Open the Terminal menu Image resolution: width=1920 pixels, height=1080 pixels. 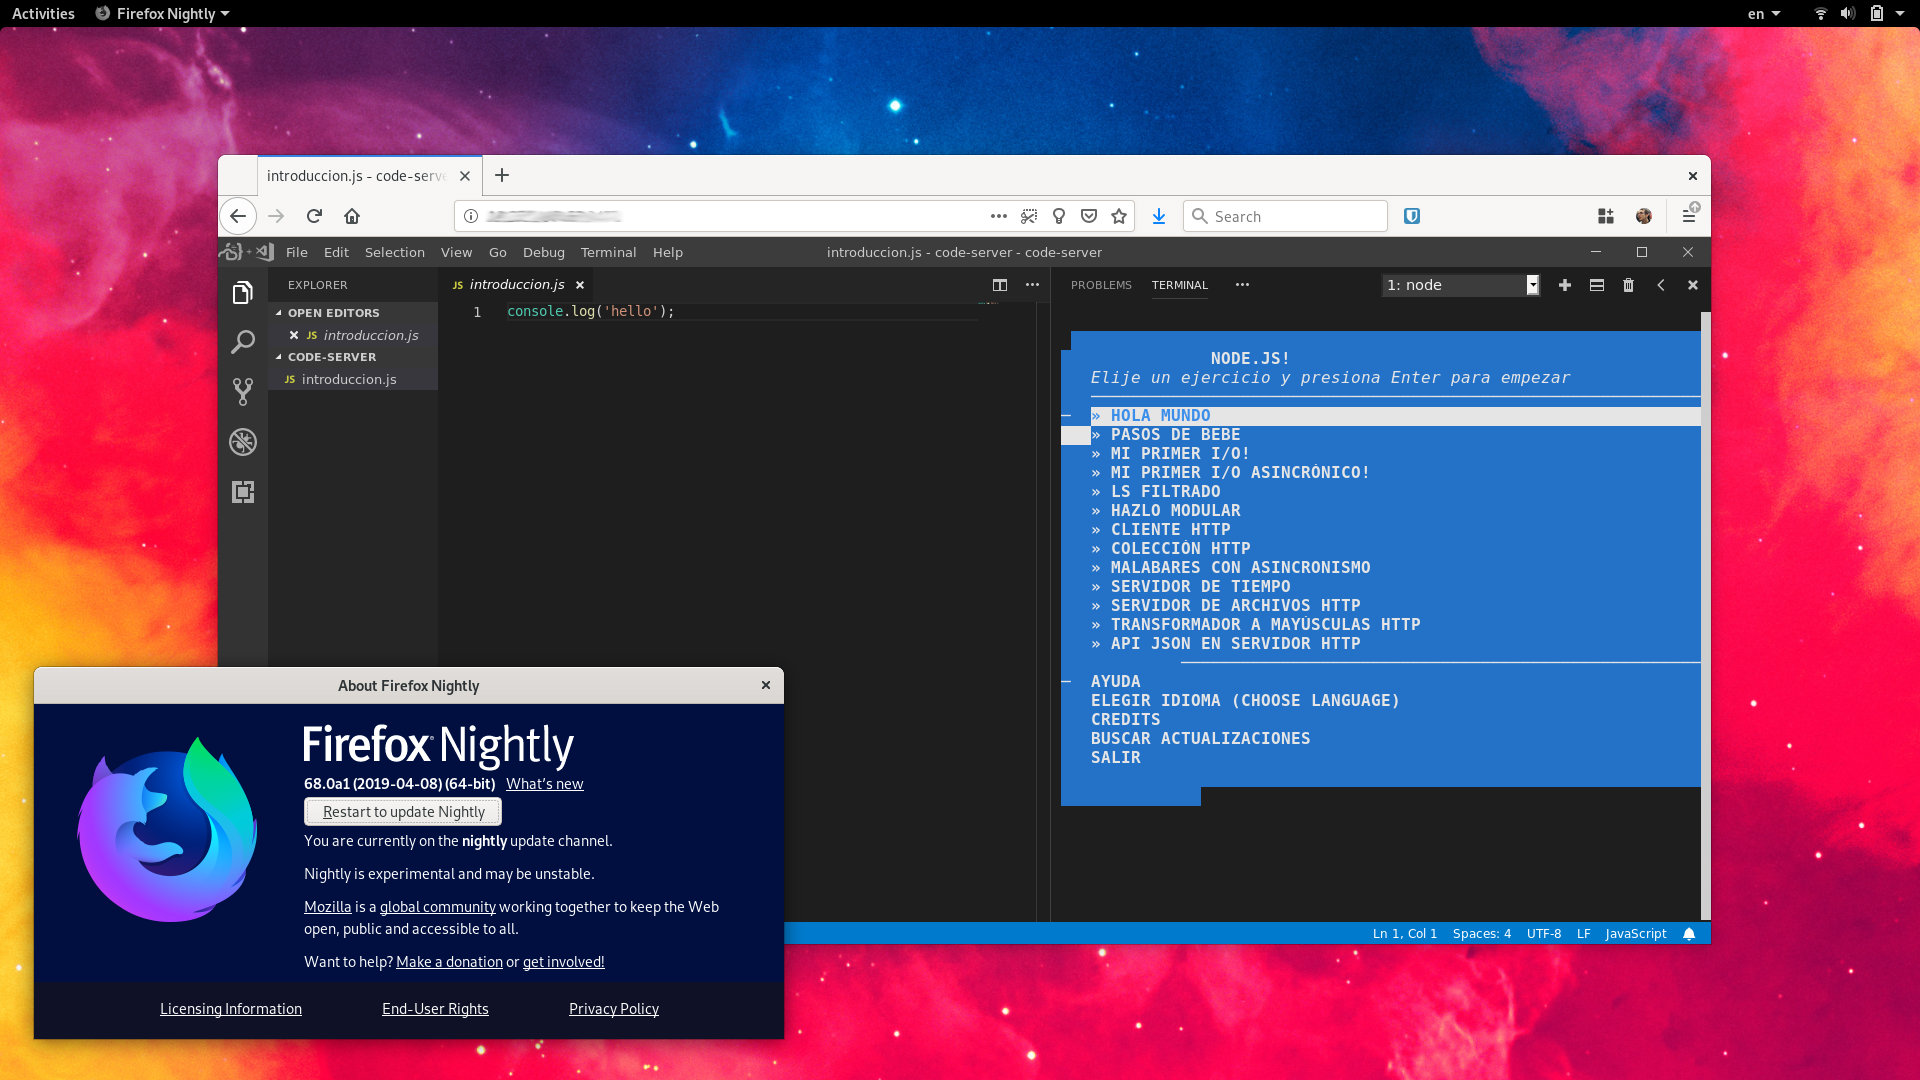[x=608, y=253]
